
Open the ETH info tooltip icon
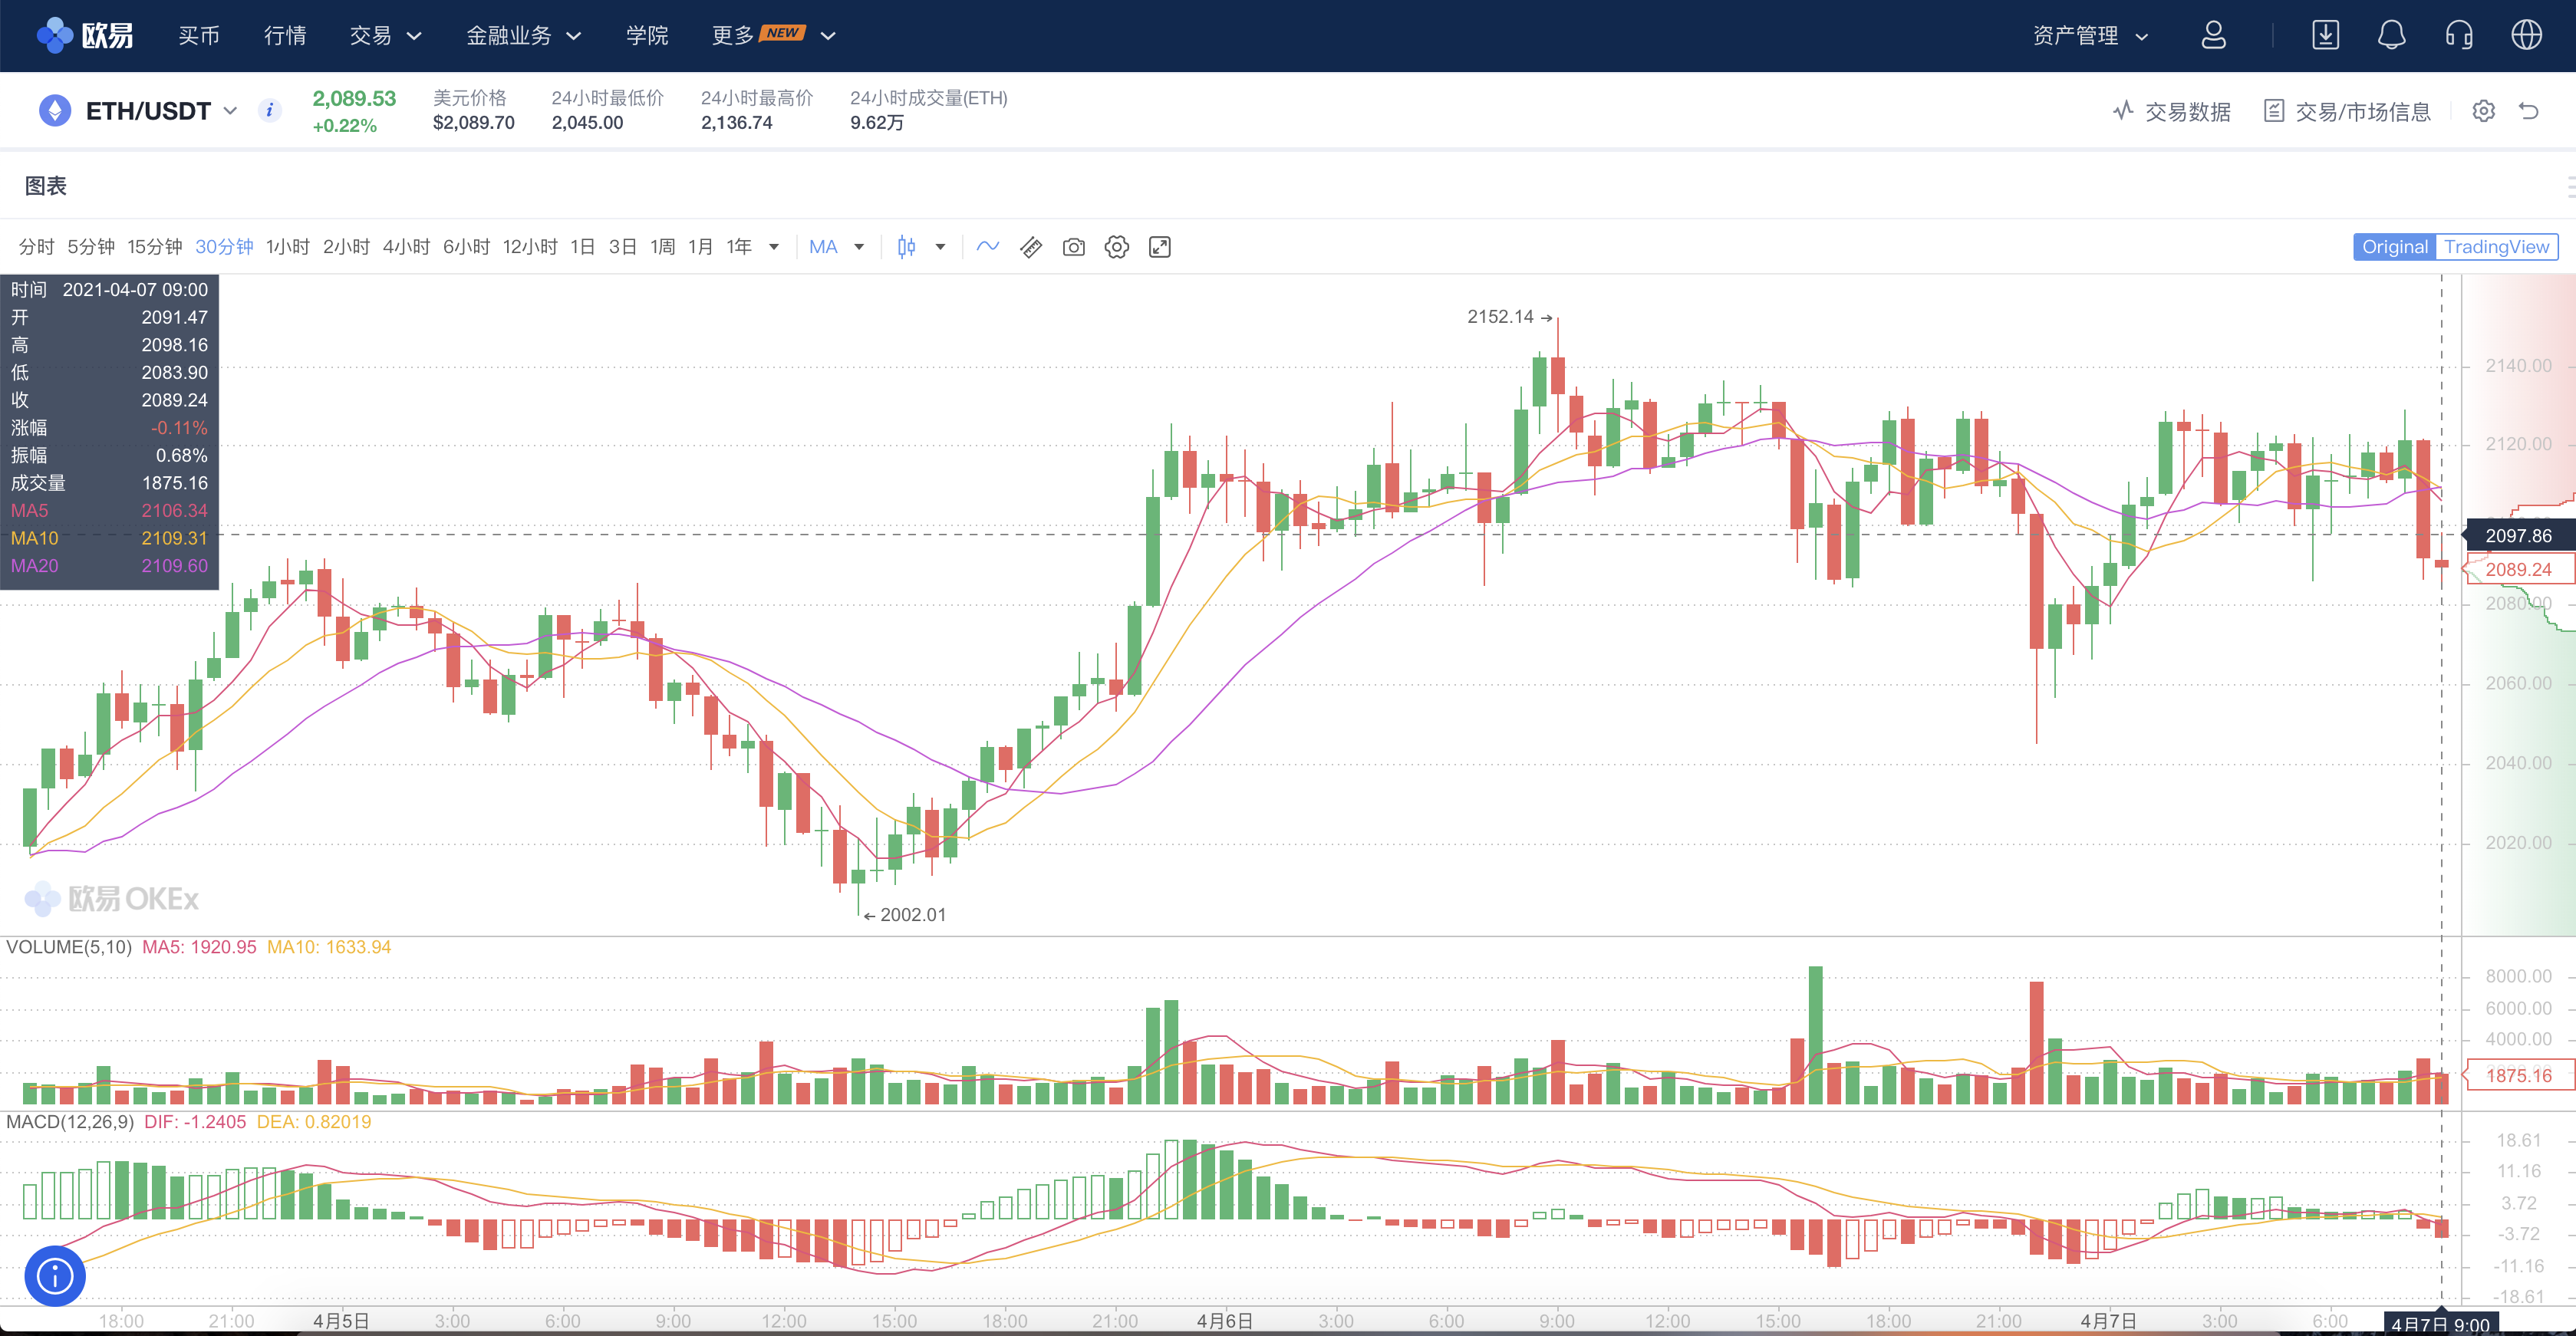[269, 111]
